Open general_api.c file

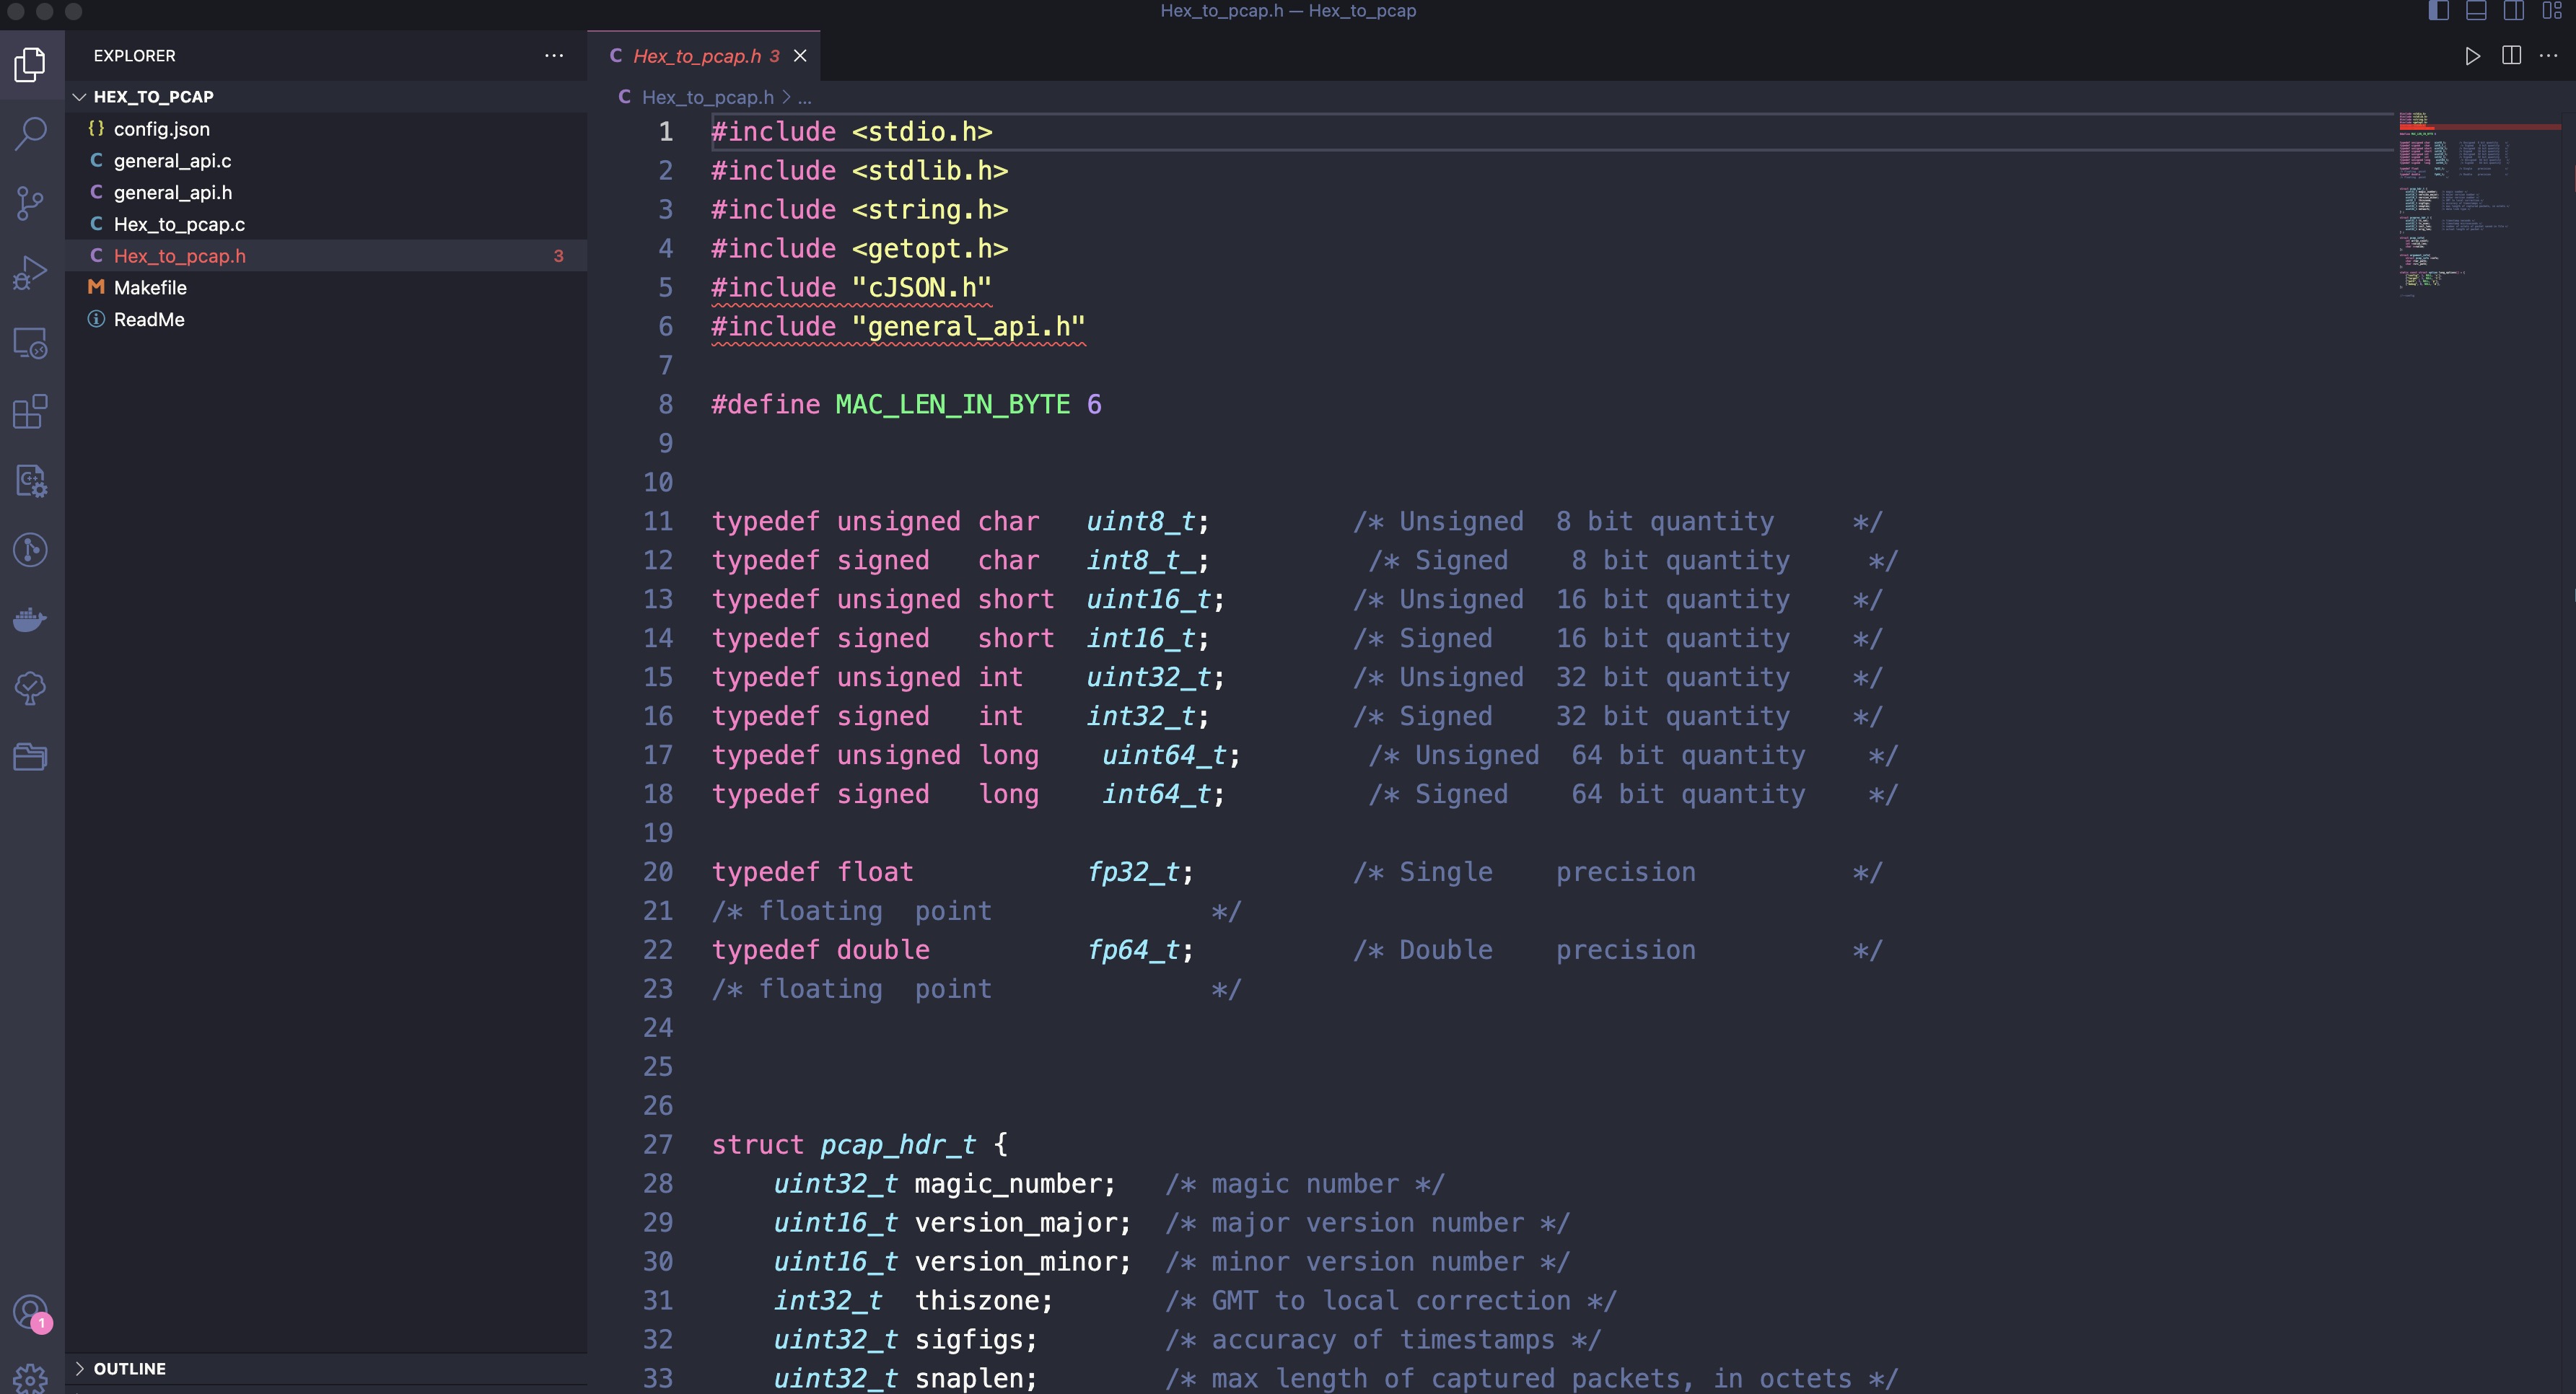click(x=326, y=161)
